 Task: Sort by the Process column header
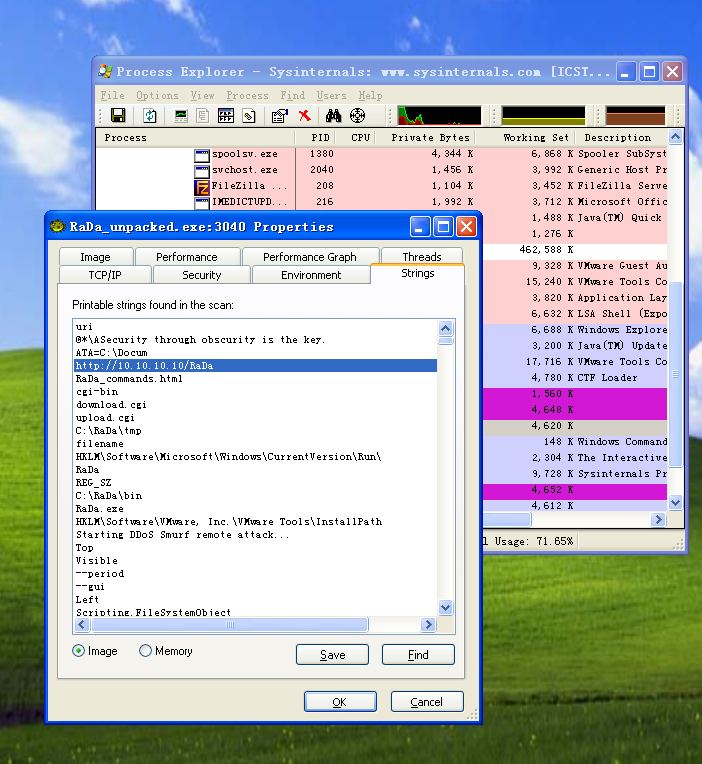pyautogui.click(x=195, y=137)
